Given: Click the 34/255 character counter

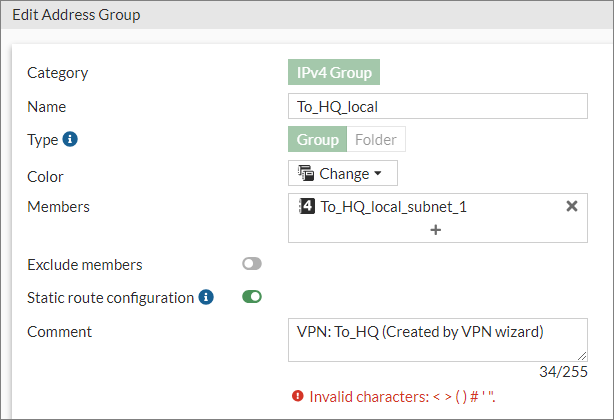Looking at the screenshot, I should point(563,372).
